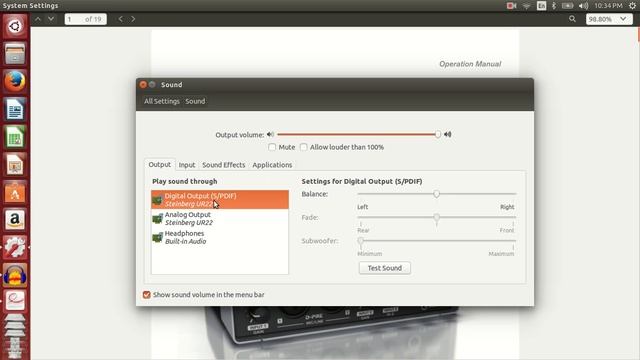The width and height of the screenshot is (640, 360).
Task: Click the clock showing 10:34 PM
Action: click(x=608, y=6)
